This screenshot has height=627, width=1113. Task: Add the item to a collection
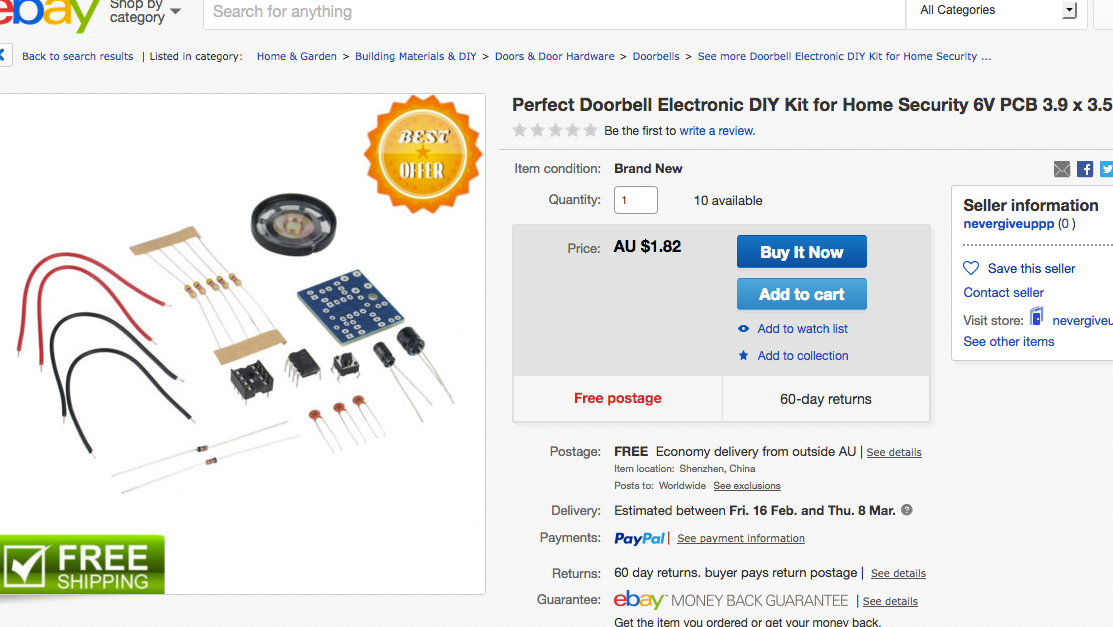[802, 355]
